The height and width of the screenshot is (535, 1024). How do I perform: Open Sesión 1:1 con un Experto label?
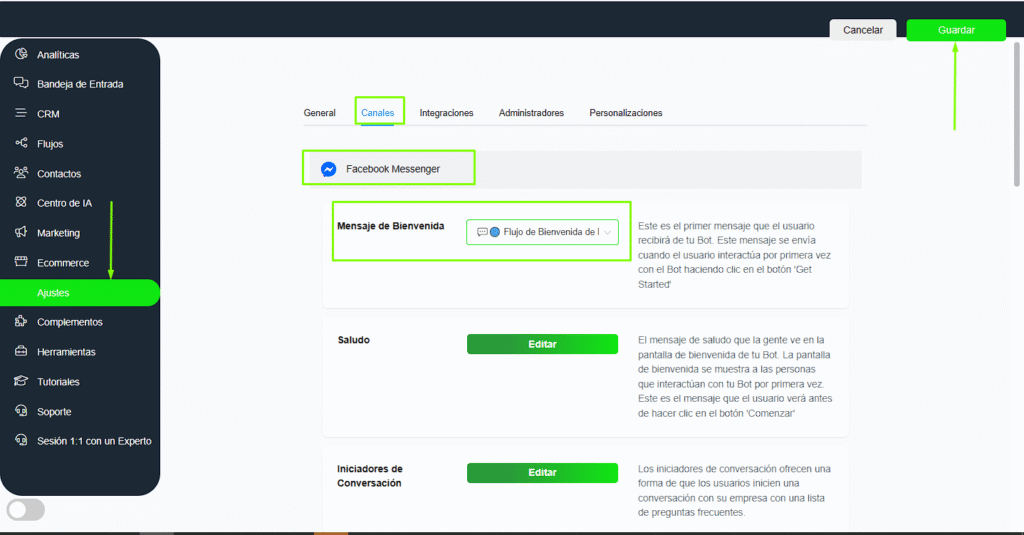(x=94, y=442)
